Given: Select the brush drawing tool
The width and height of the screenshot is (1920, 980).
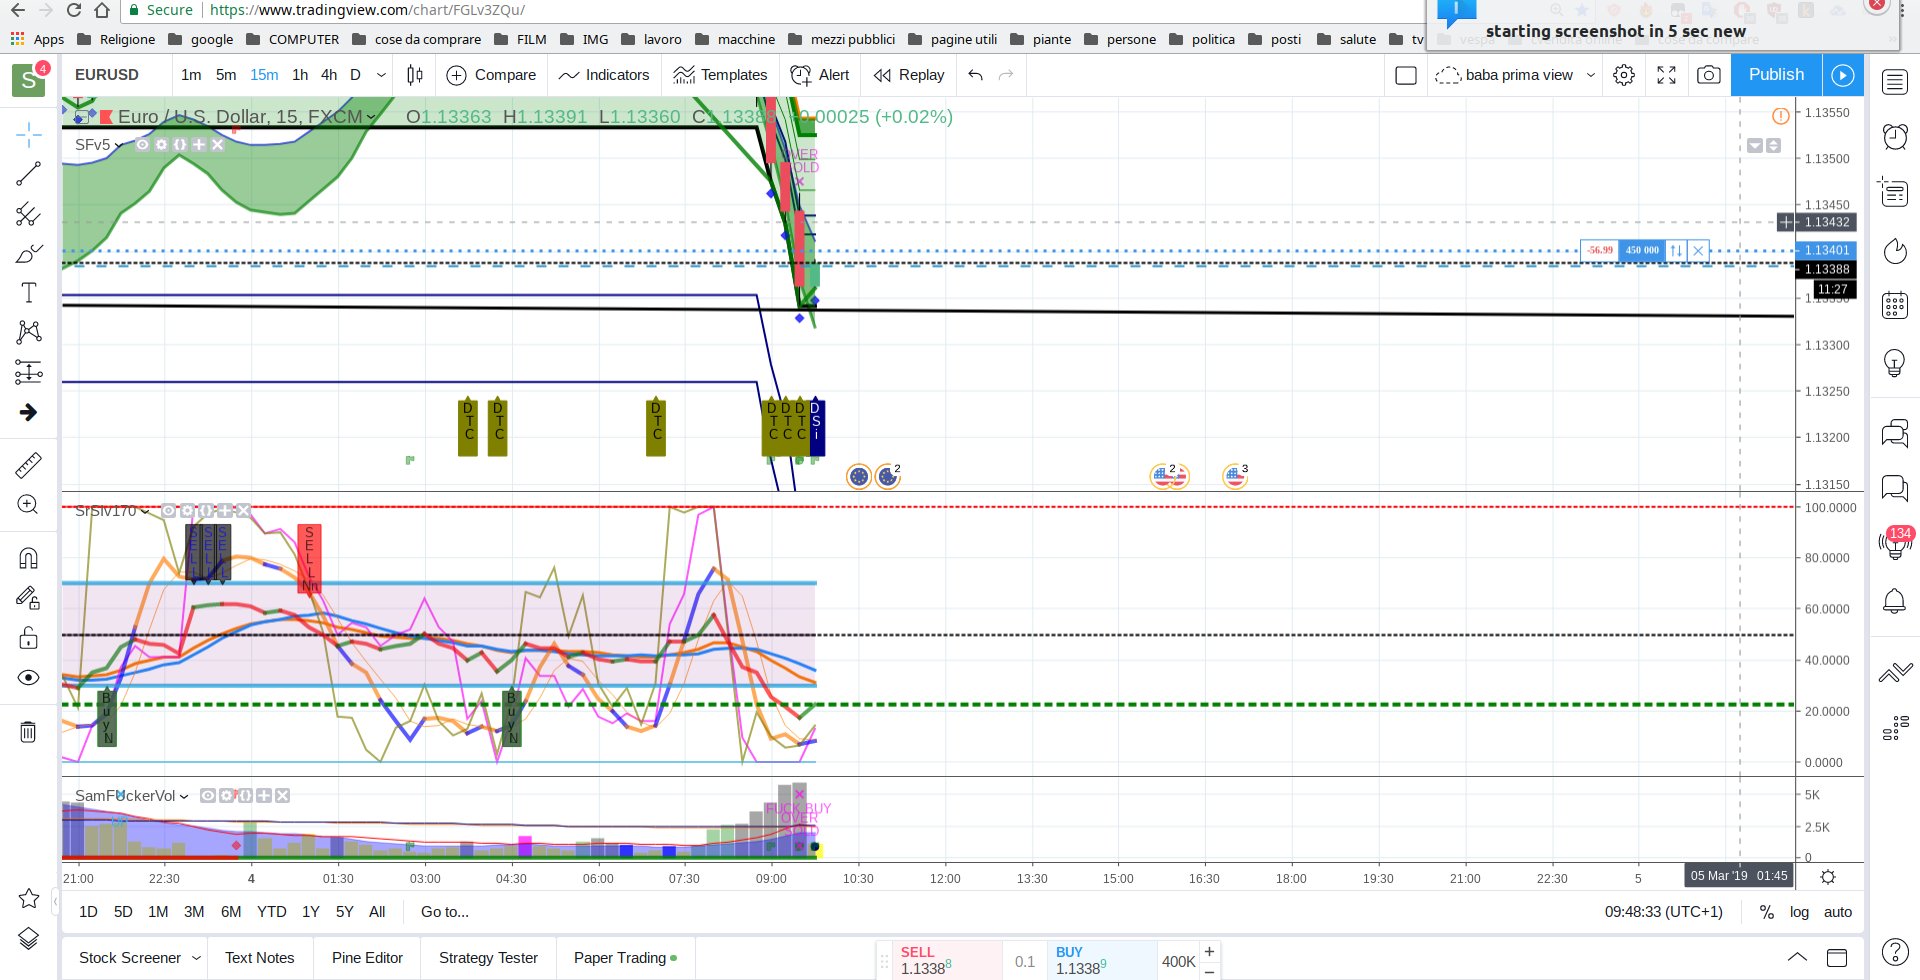Looking at the screenshot, I should pos(29,253).
